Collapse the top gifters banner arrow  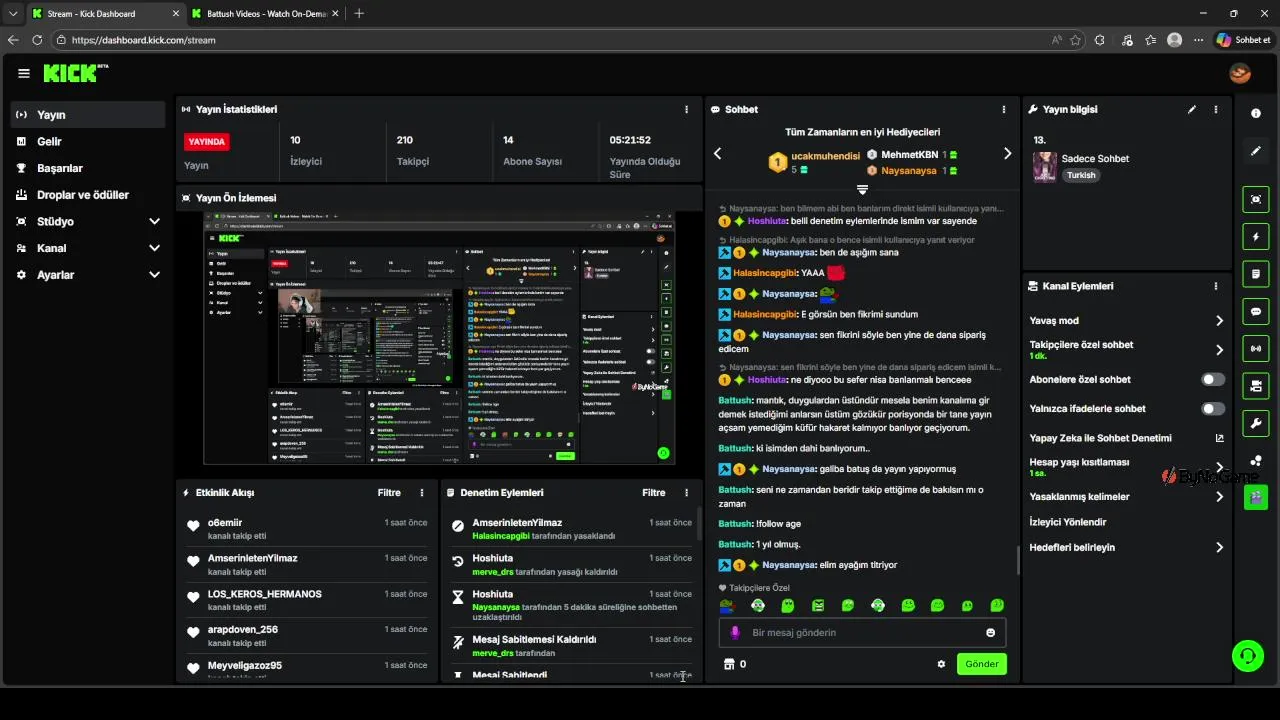(x=862, y=189)
